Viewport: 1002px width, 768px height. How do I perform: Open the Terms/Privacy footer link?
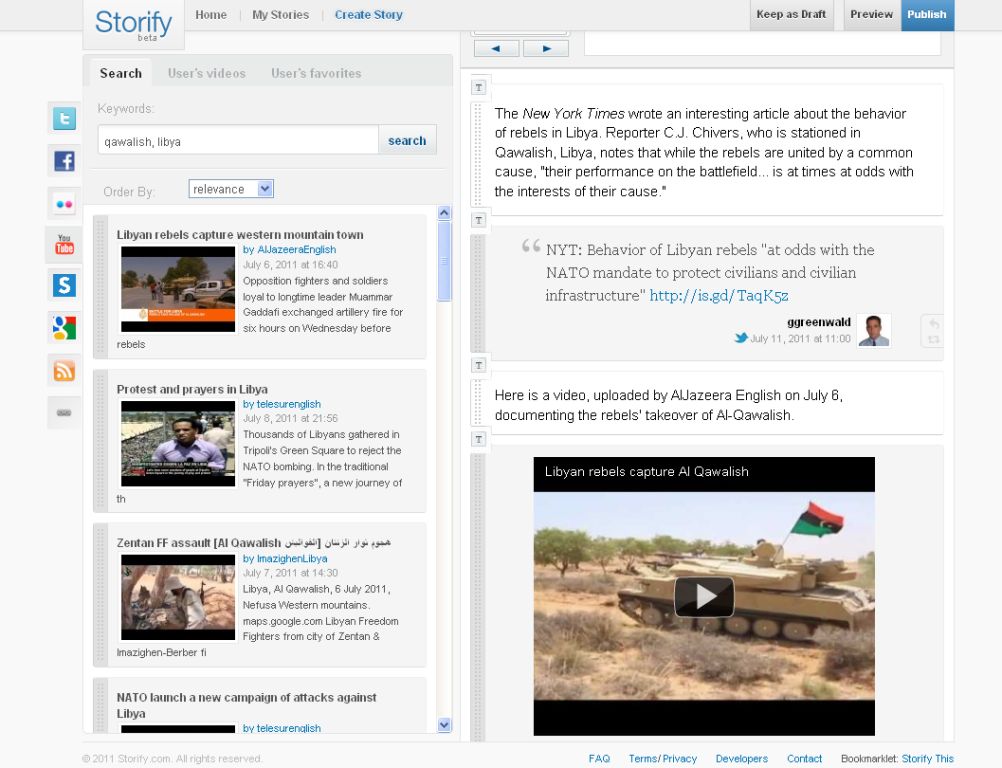[663, 758]
